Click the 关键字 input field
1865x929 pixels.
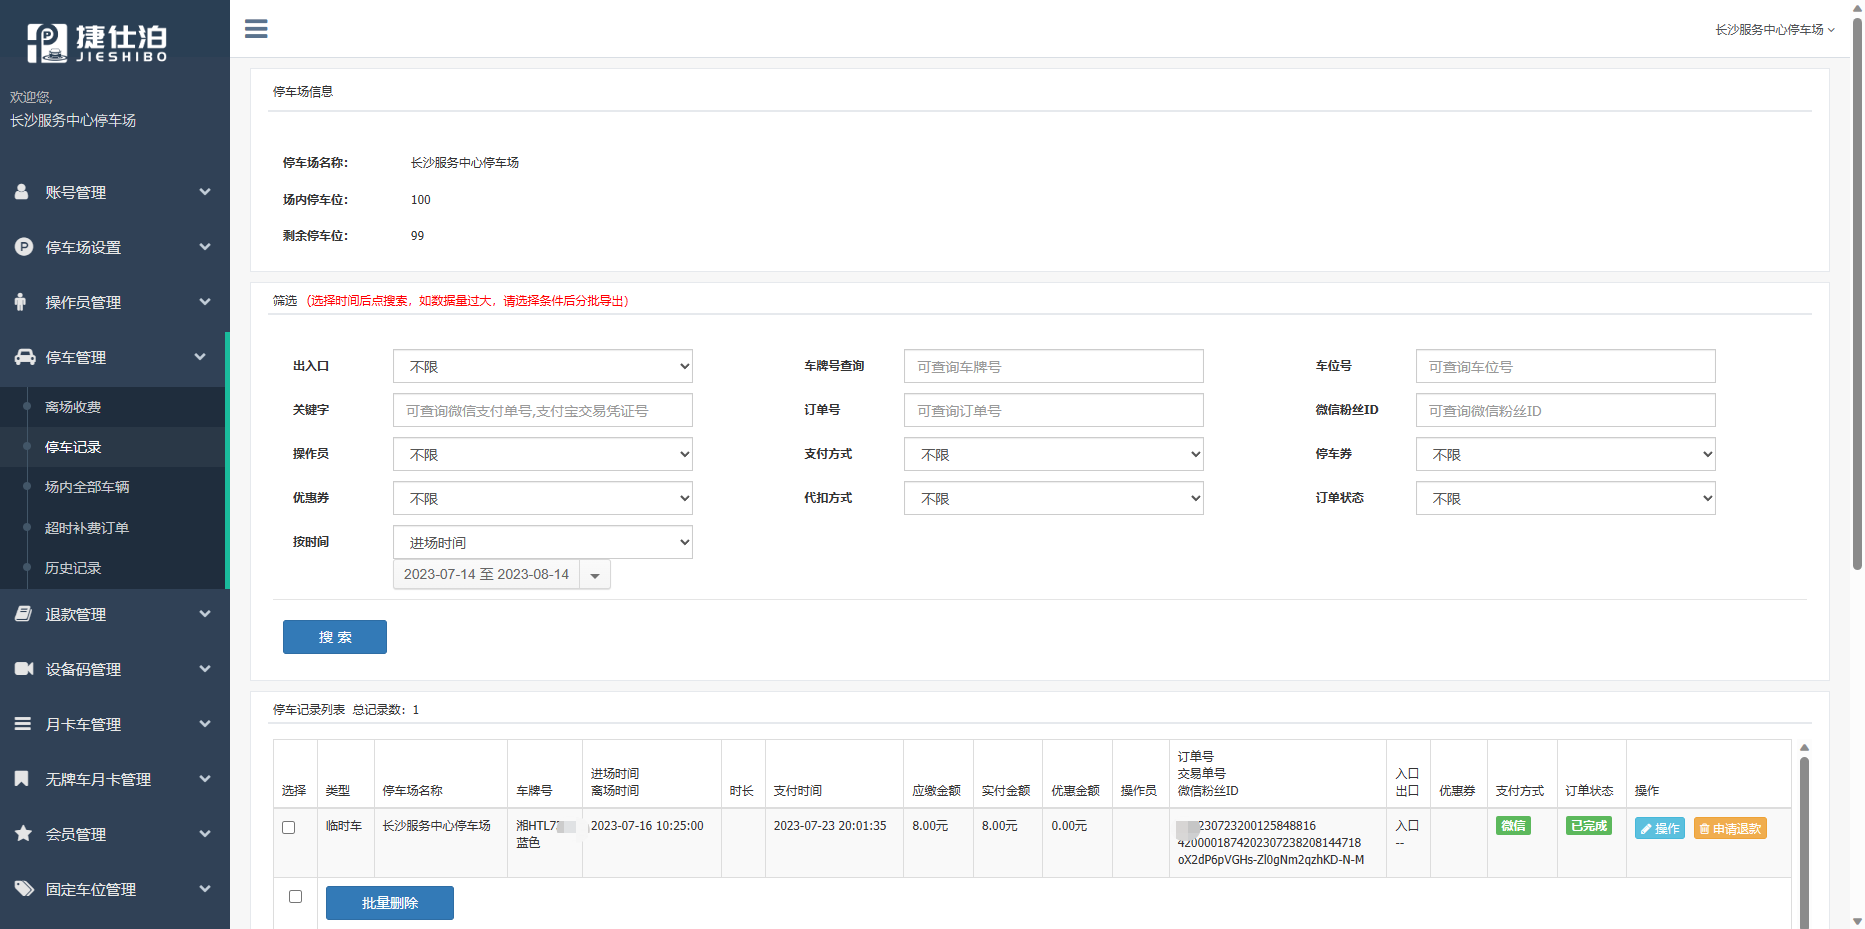tap(543, 410)
